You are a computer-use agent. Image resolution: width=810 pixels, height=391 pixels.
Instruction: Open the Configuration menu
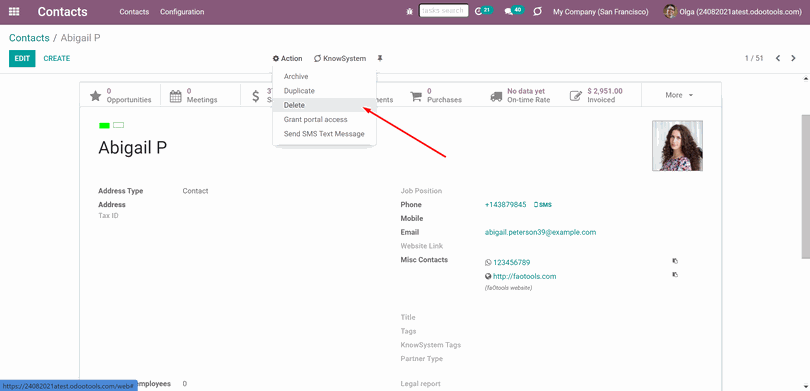(x=182, y=11)
